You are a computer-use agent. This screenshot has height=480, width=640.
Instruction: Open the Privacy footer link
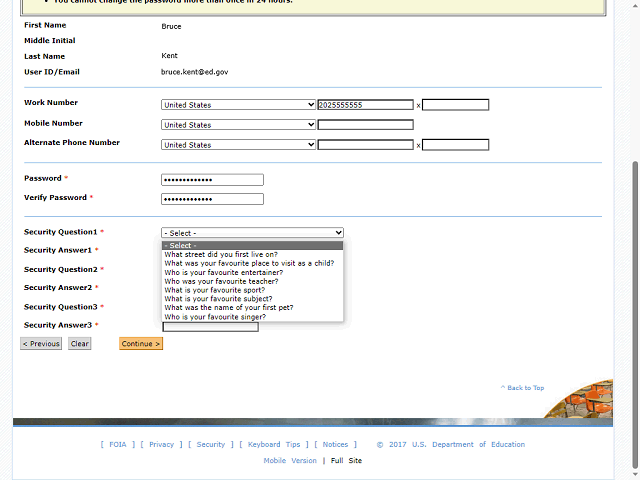[x=161, y=444]
